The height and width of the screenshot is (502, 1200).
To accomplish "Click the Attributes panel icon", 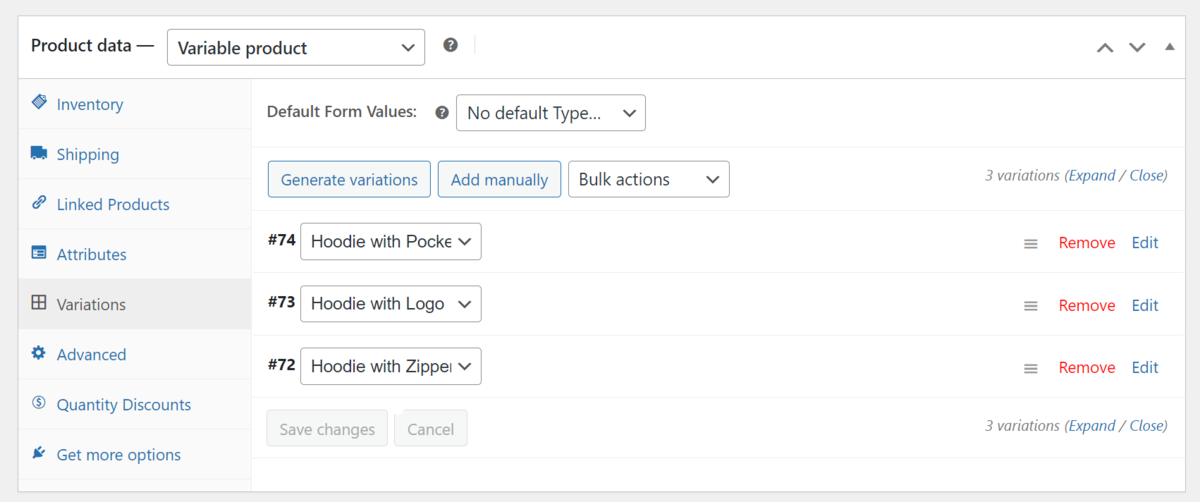I will (x=39, y=252).
